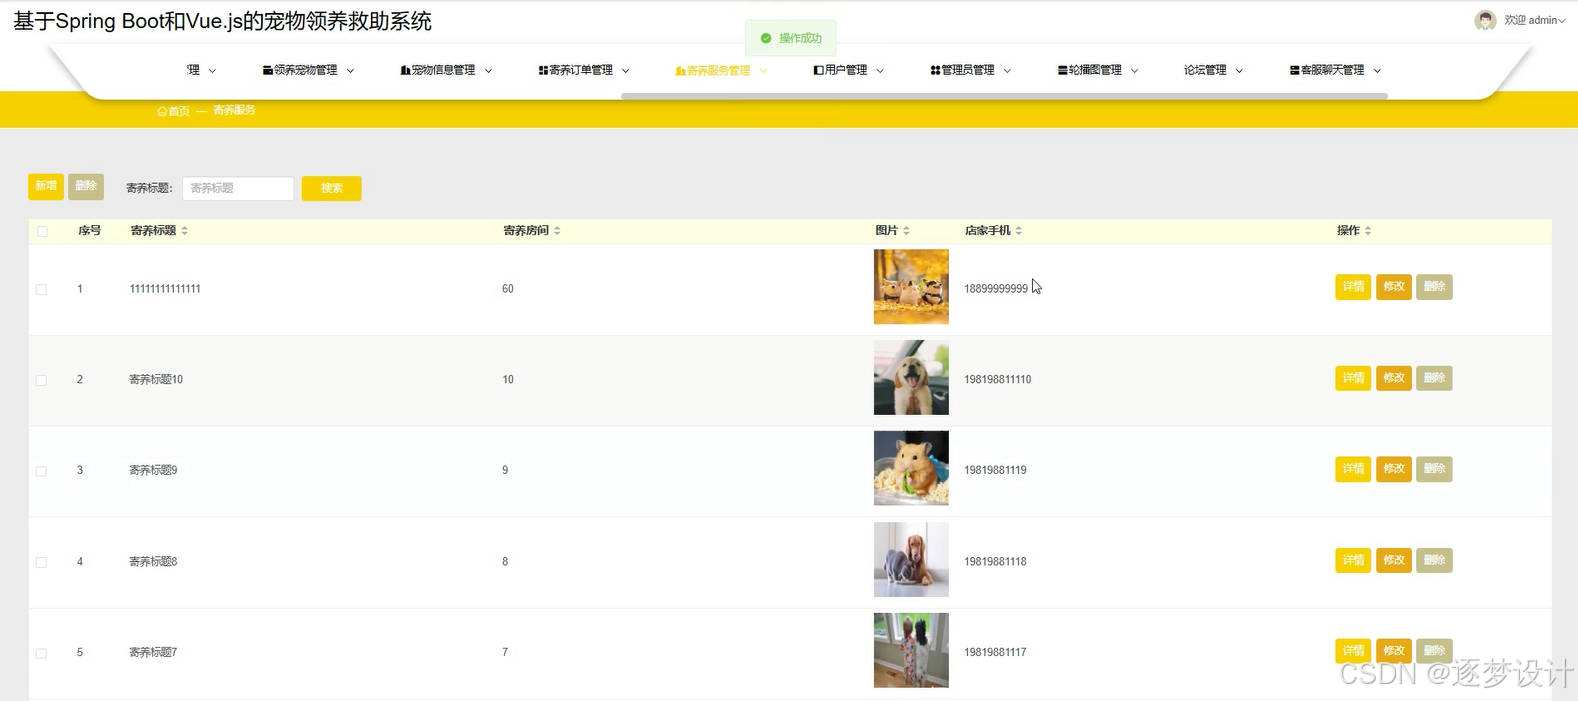
Task: Open the 宠物信息管理 menu
Action: [x=446, y=70]
